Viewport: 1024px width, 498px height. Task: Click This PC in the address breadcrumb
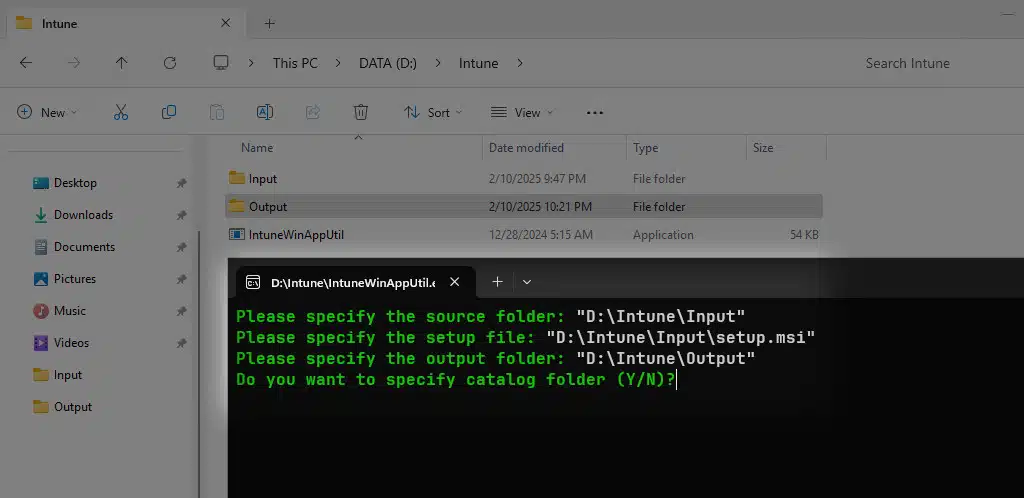pyautogui.click(x=295, y=63)
